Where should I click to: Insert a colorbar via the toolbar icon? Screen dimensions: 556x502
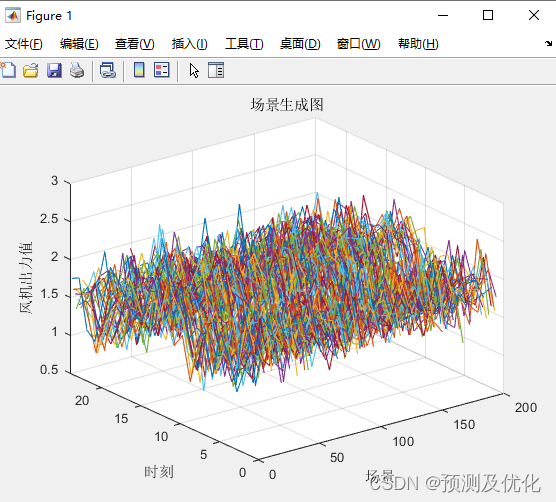point(139,70)
